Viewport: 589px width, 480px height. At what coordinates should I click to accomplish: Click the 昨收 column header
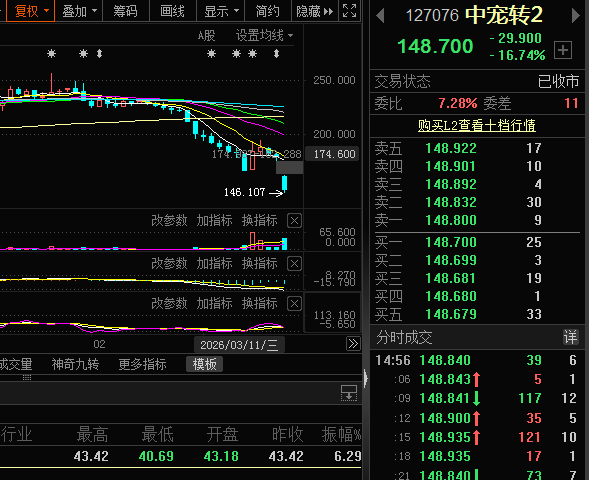(x=287, y=435)
